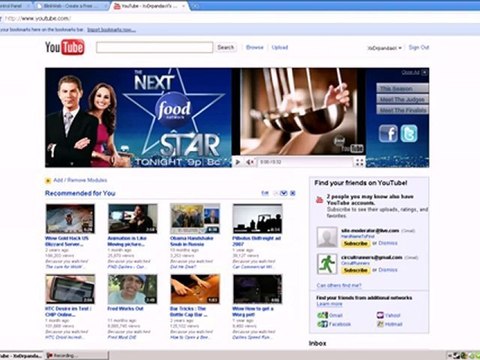480x360 pixels.
Task: Click the Add / Remove Modules link
Action: 80,180
